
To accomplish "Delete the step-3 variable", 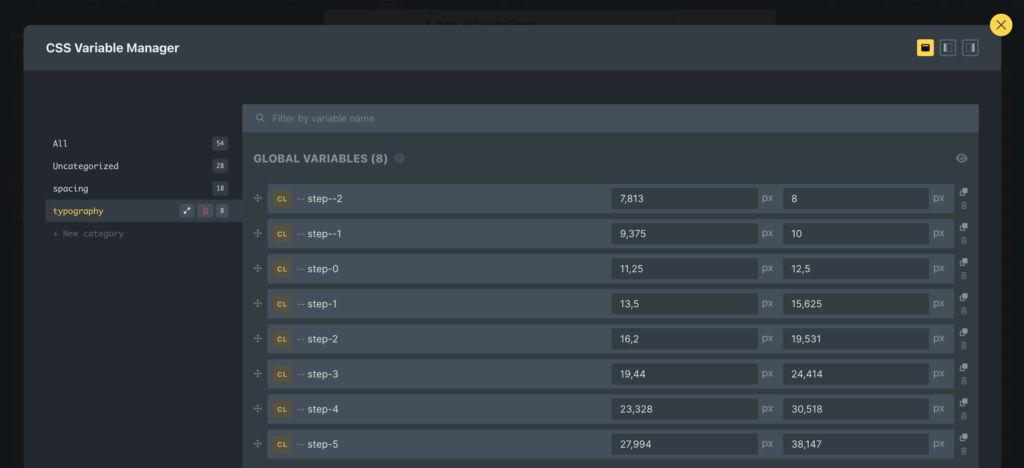I will tap(964, 381).
